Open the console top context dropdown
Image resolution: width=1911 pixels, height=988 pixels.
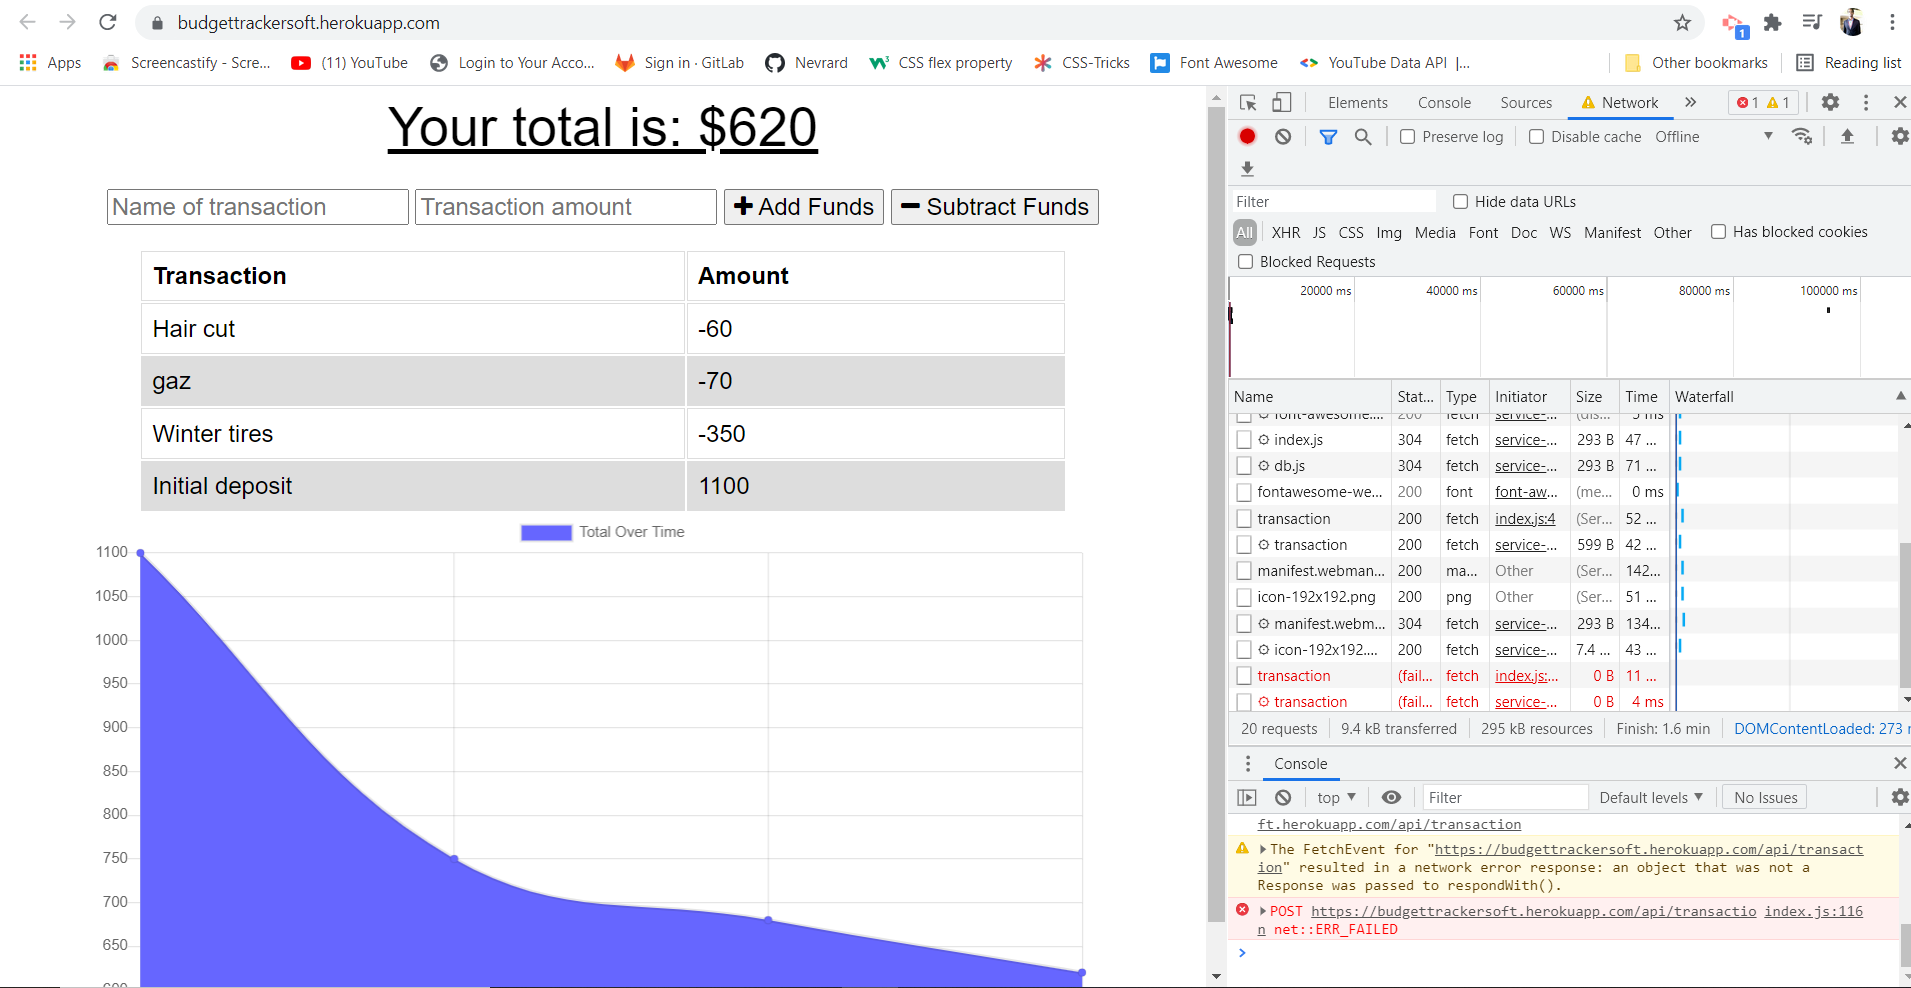pos(1336,797)
